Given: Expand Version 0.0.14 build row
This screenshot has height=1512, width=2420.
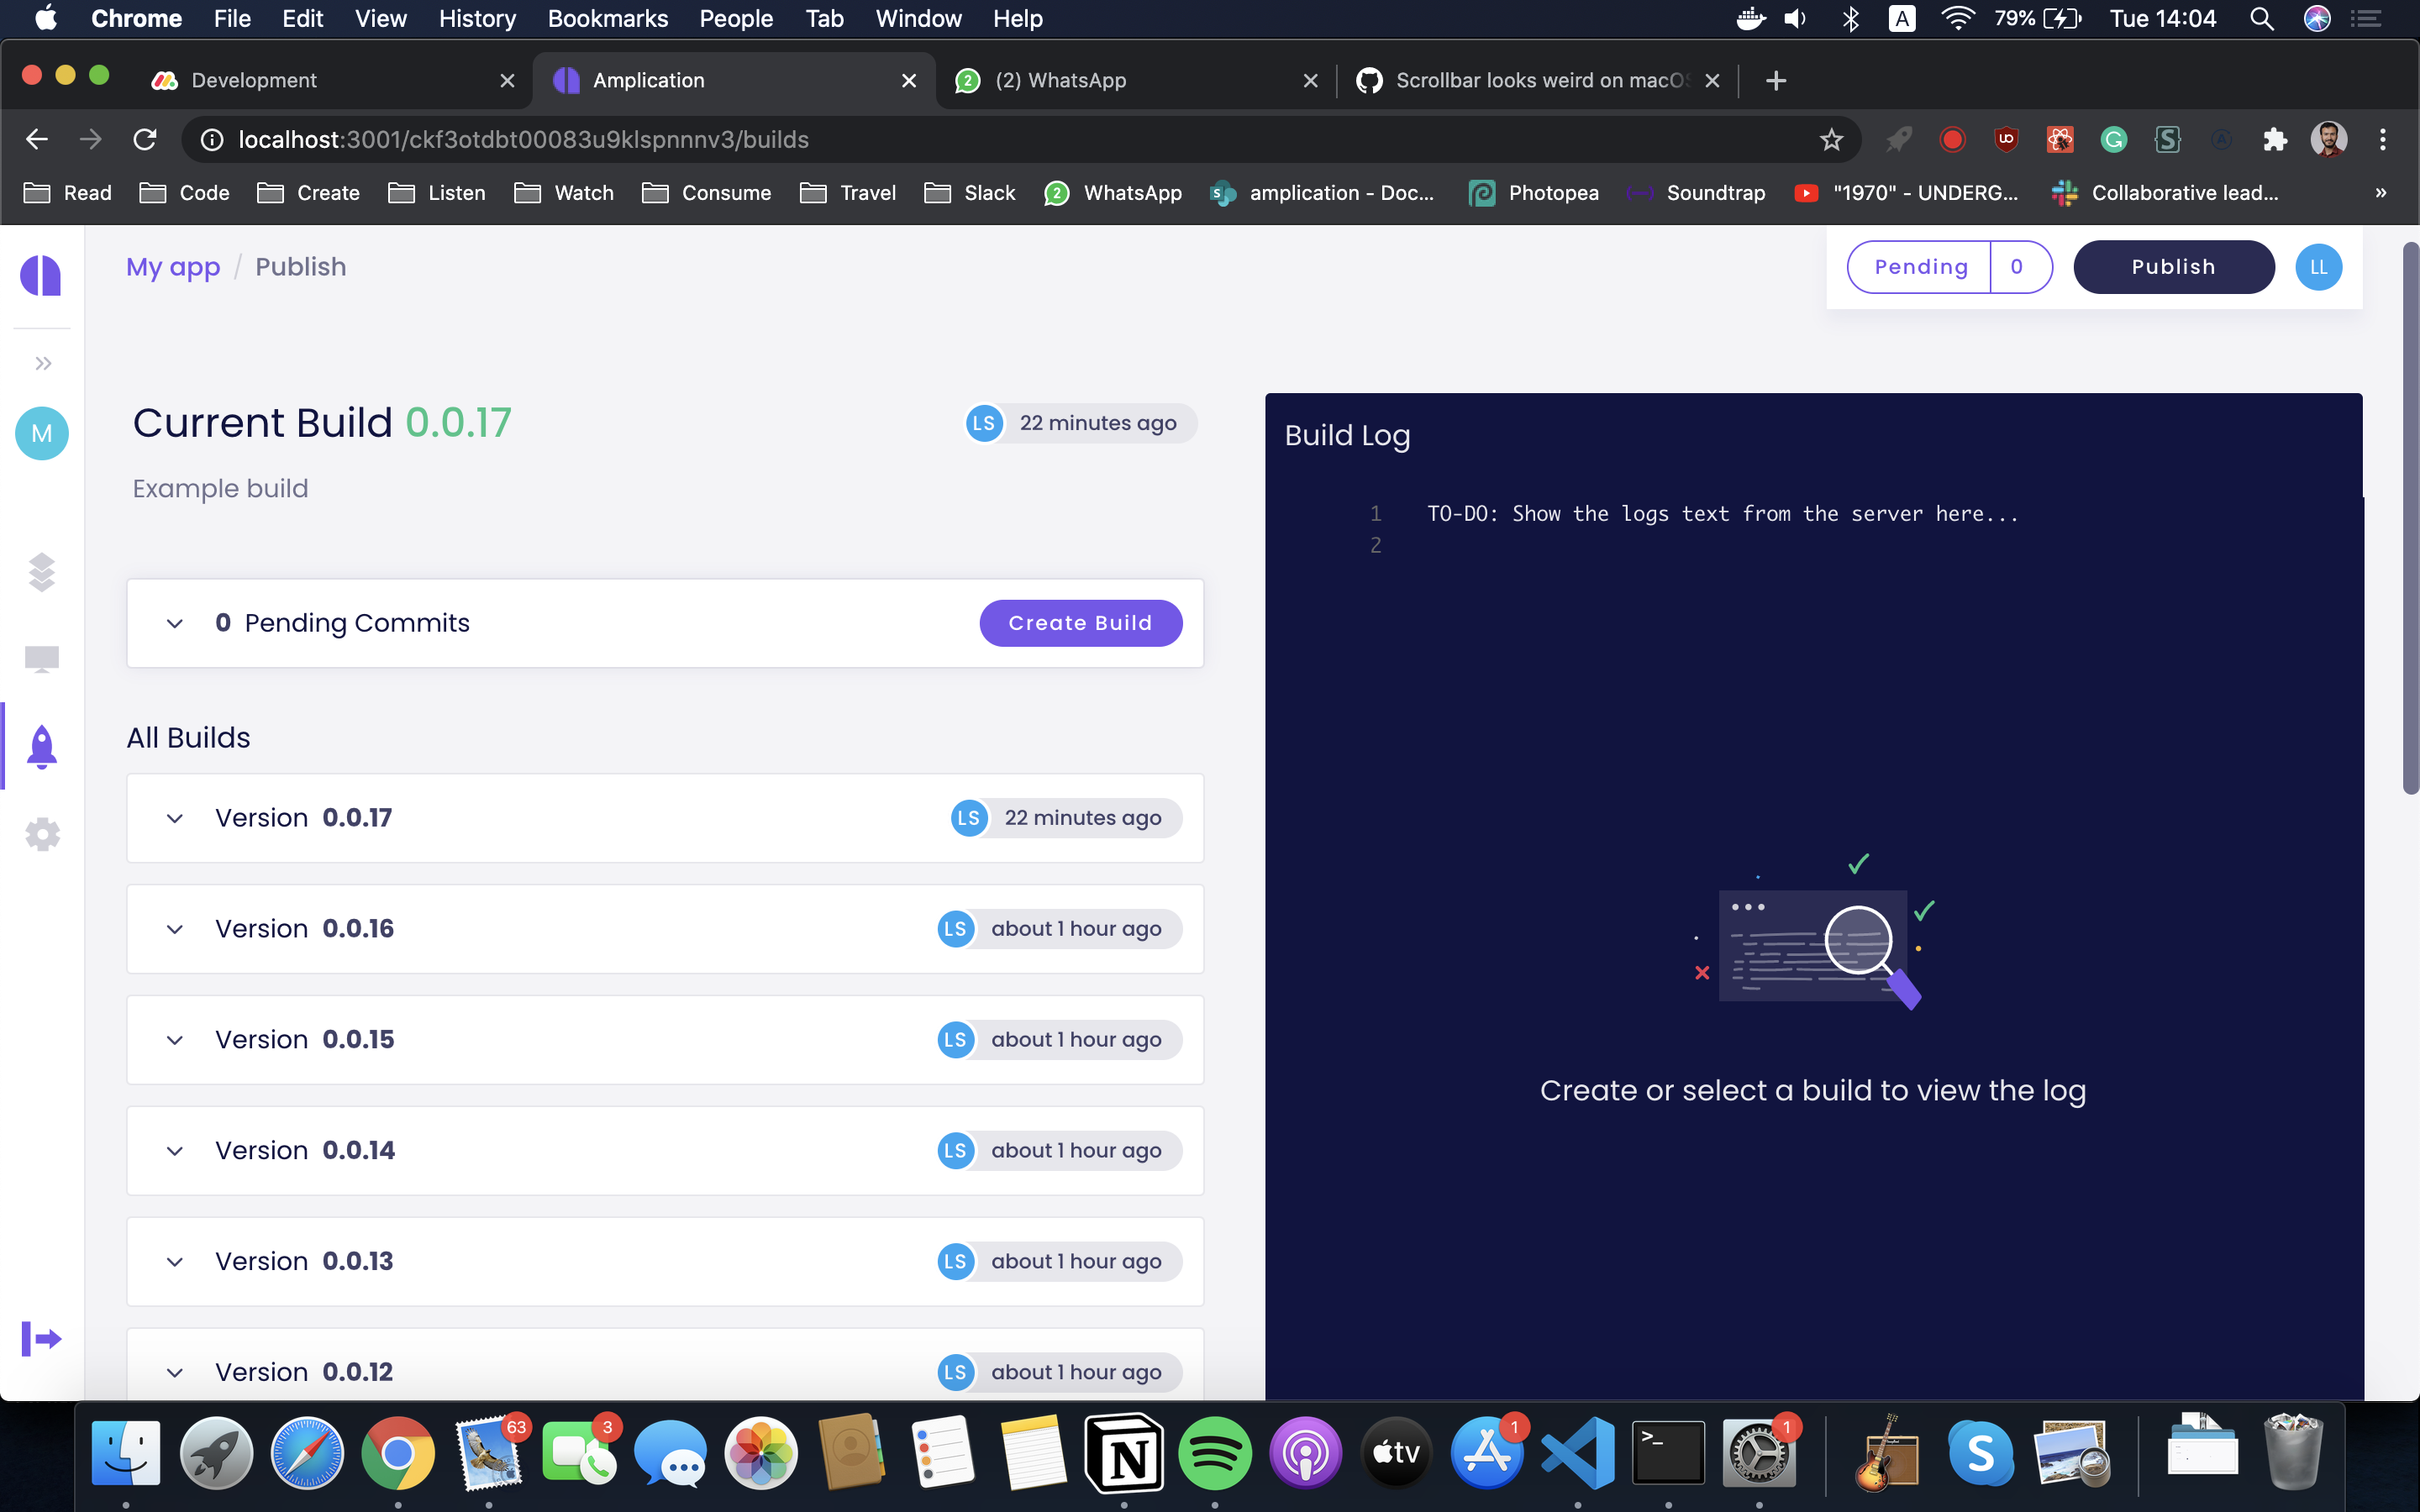Looking at the screenshot, I should pyautogui.click(x=175, y=1152).
